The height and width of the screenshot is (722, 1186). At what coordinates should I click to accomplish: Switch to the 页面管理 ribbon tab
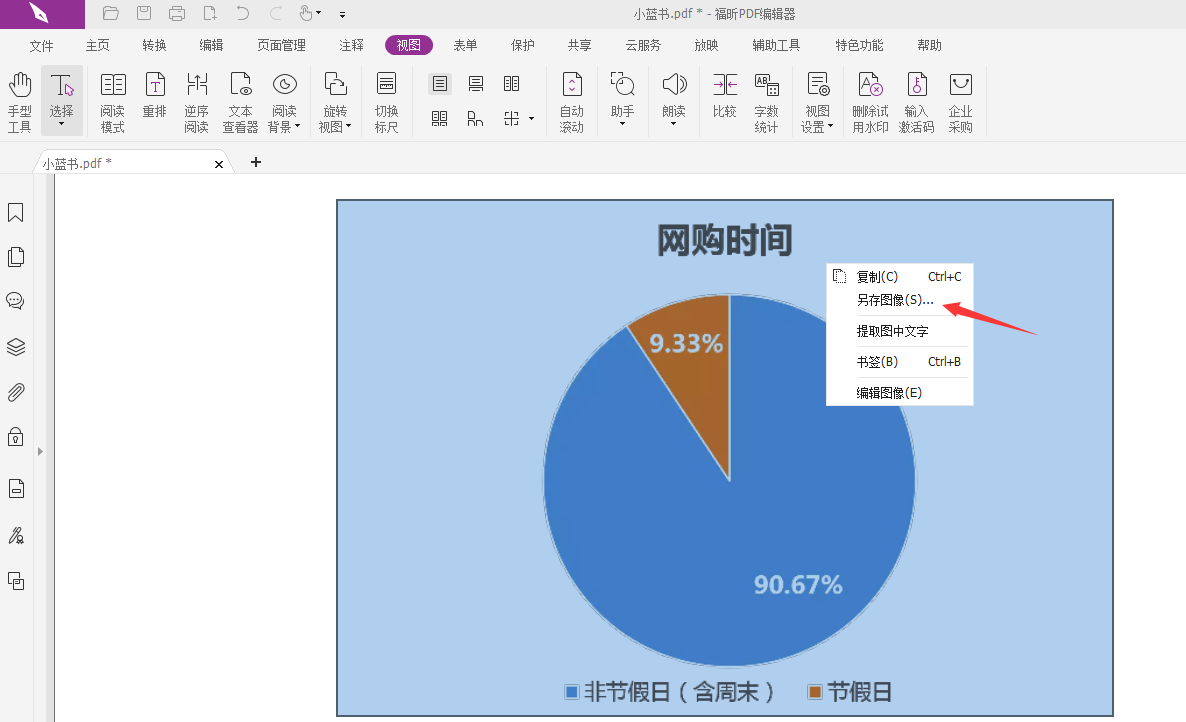(x=280, y=45)
